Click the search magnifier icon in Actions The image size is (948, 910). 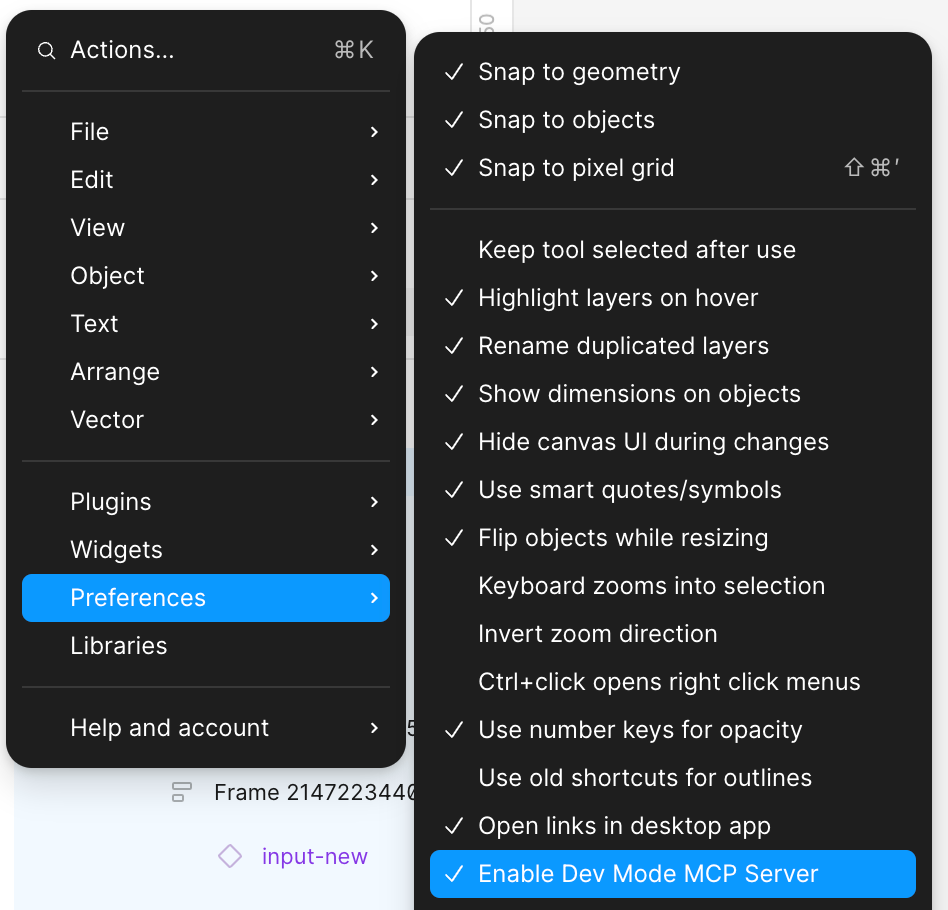pyautogui.click(x=46, y=50)
